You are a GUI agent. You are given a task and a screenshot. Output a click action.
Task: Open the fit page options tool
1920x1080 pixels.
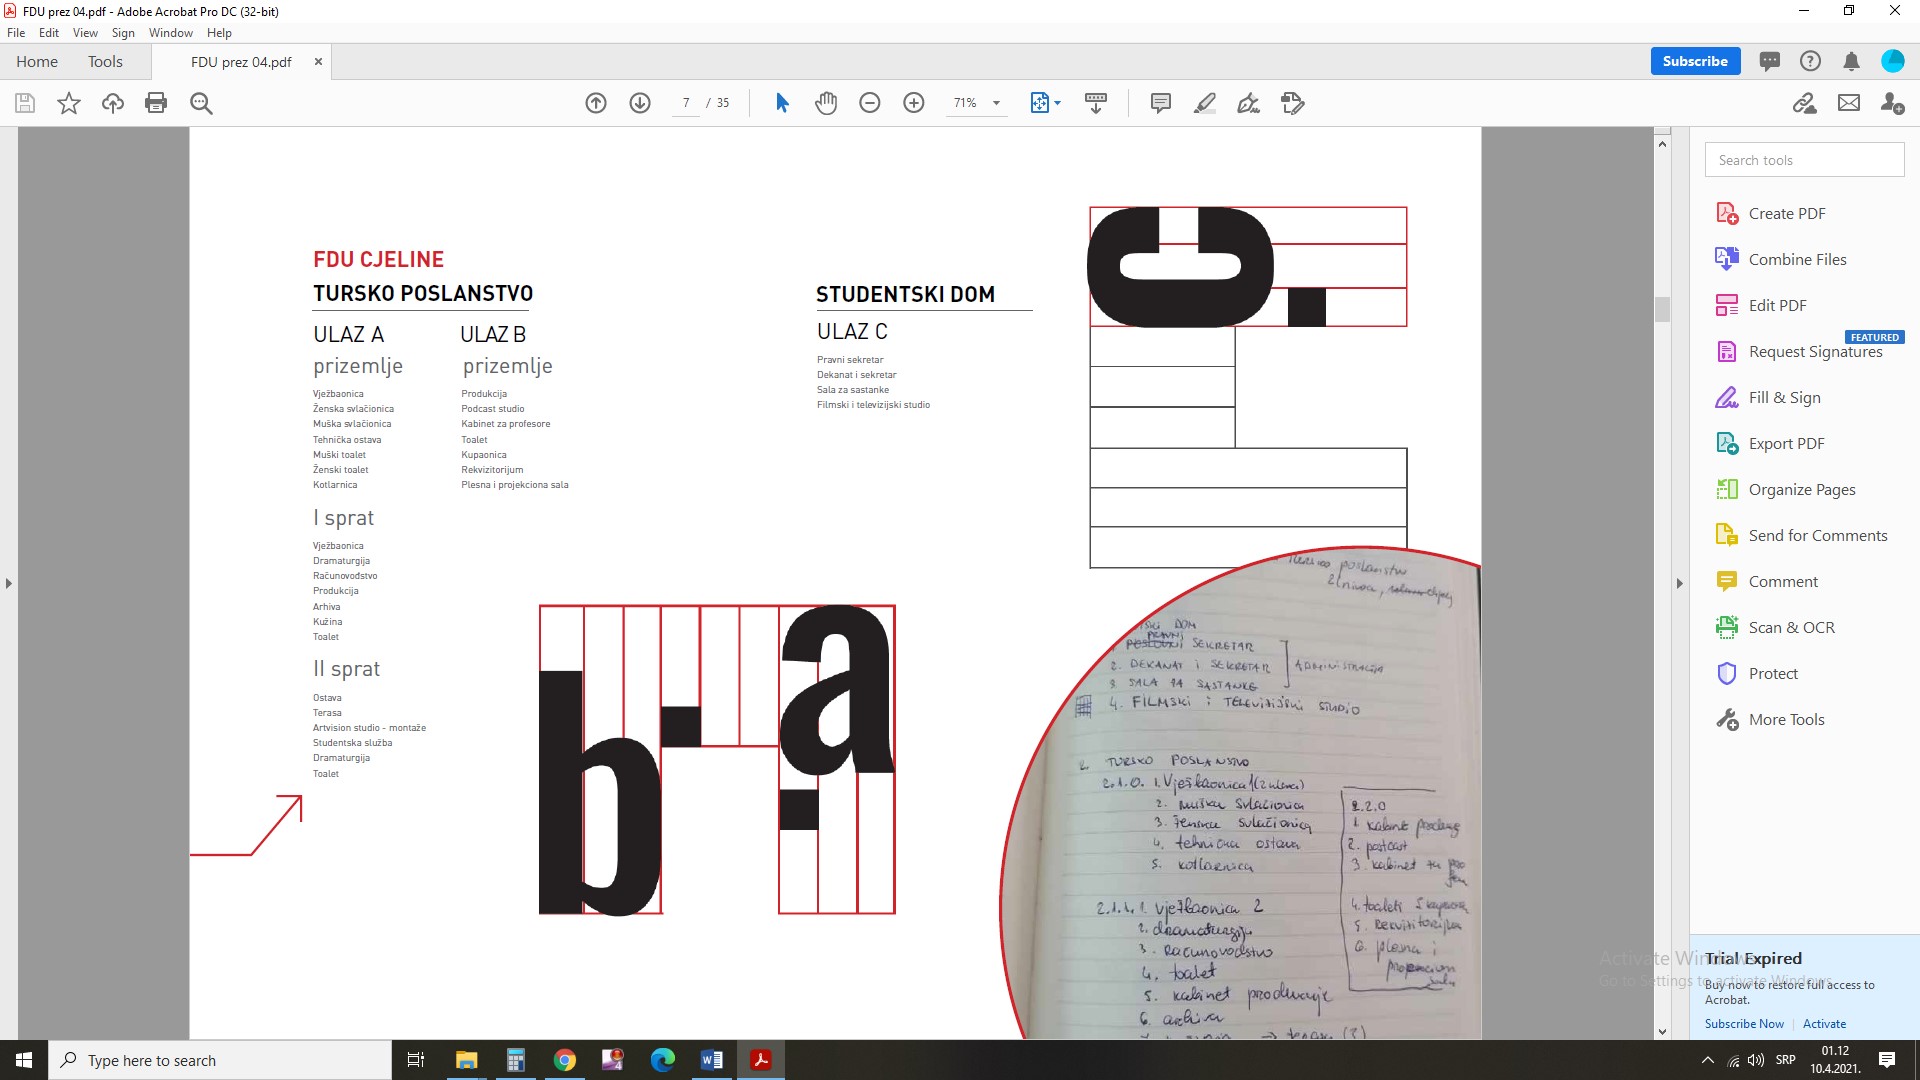click(x=1045, y=103)
